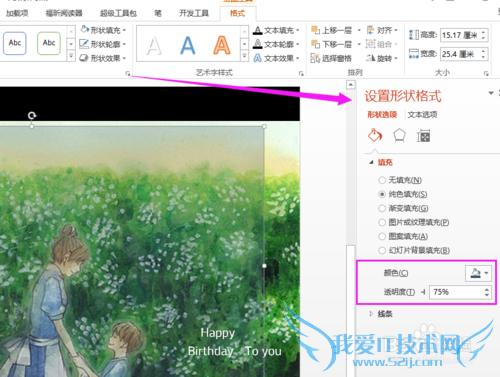Decrease the shape width with down spinner
Image resolution: width=500 pixels, height=377 pixels.
click(x=484, y=57)
